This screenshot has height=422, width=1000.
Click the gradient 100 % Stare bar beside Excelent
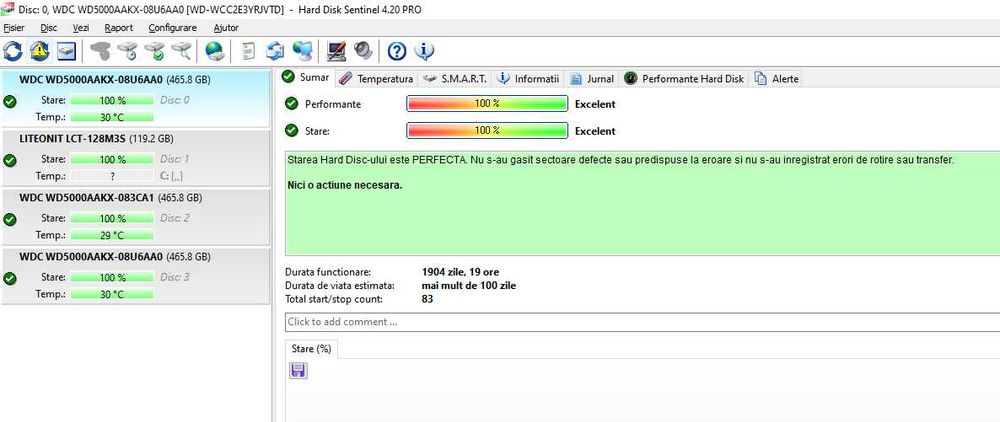(x=487, y=130)
